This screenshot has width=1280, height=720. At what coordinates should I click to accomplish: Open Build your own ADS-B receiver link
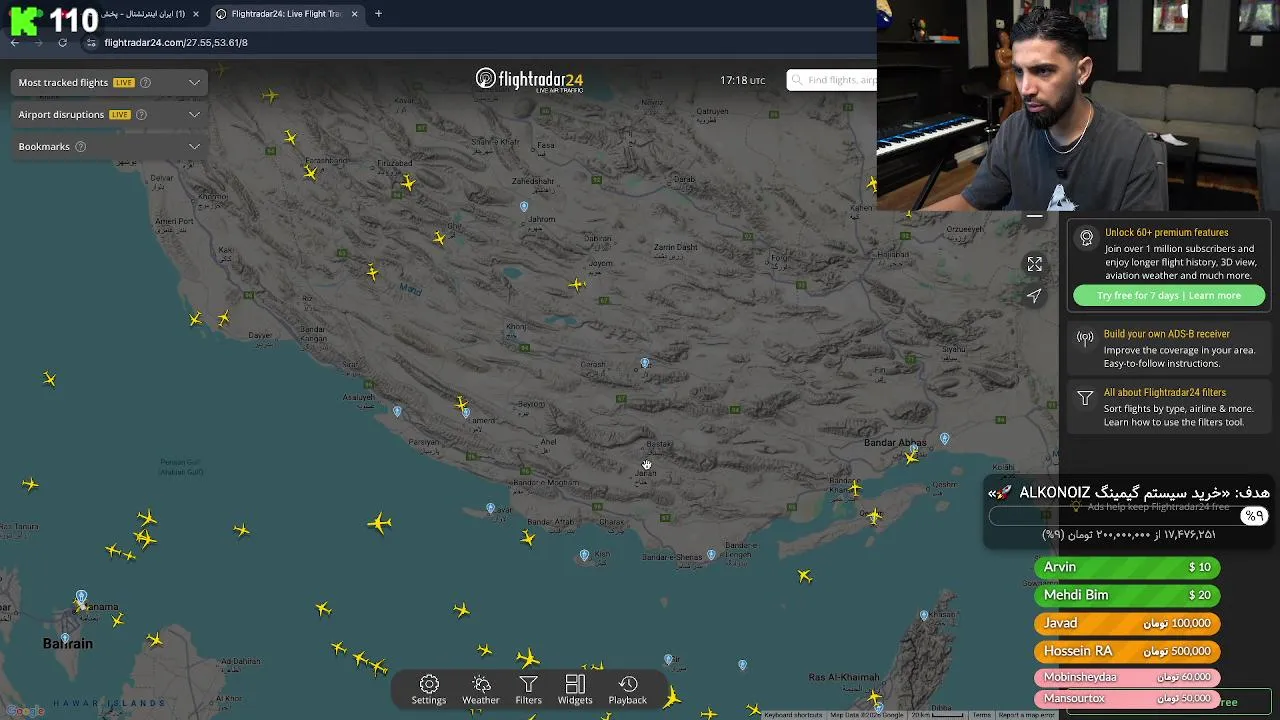1167,334
